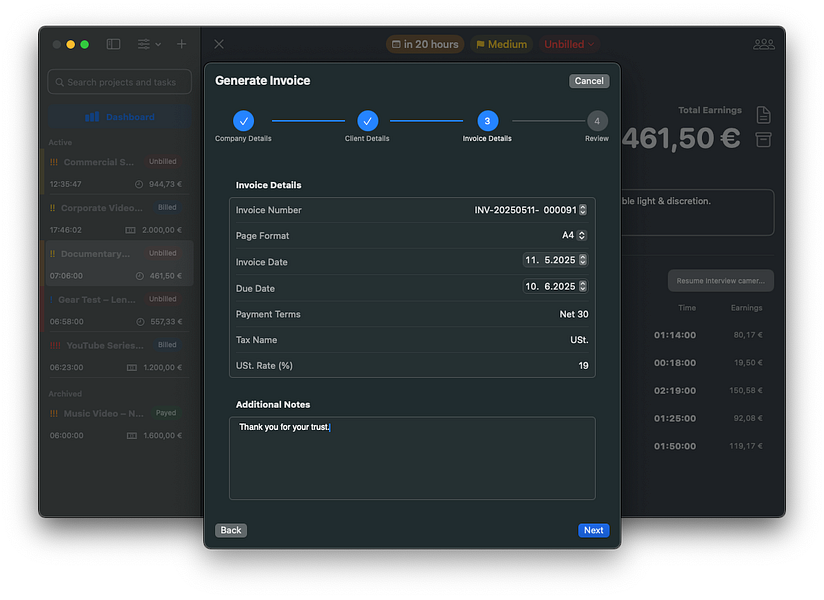Toggle the sidebar panel icon
824x600 pixels.
[x=114, y=44]
